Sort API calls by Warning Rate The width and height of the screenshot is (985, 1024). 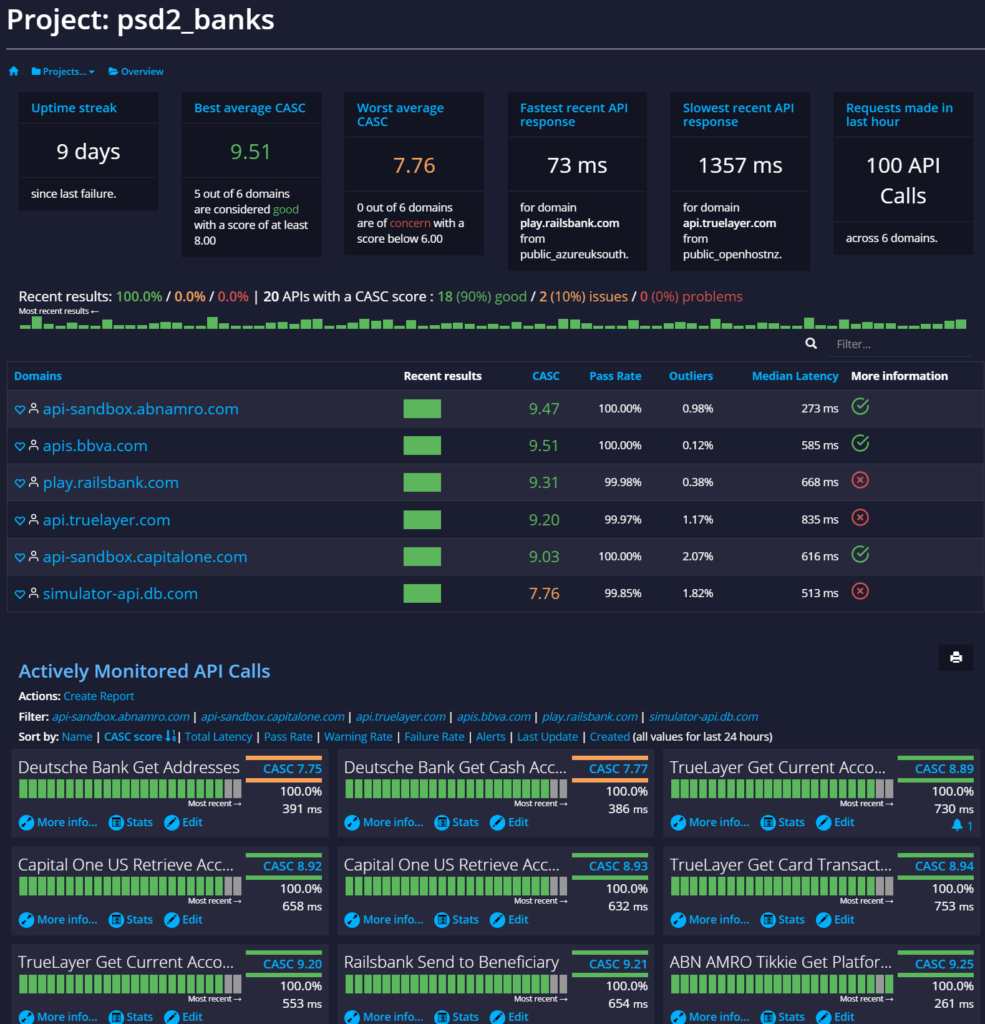point(358,737)
